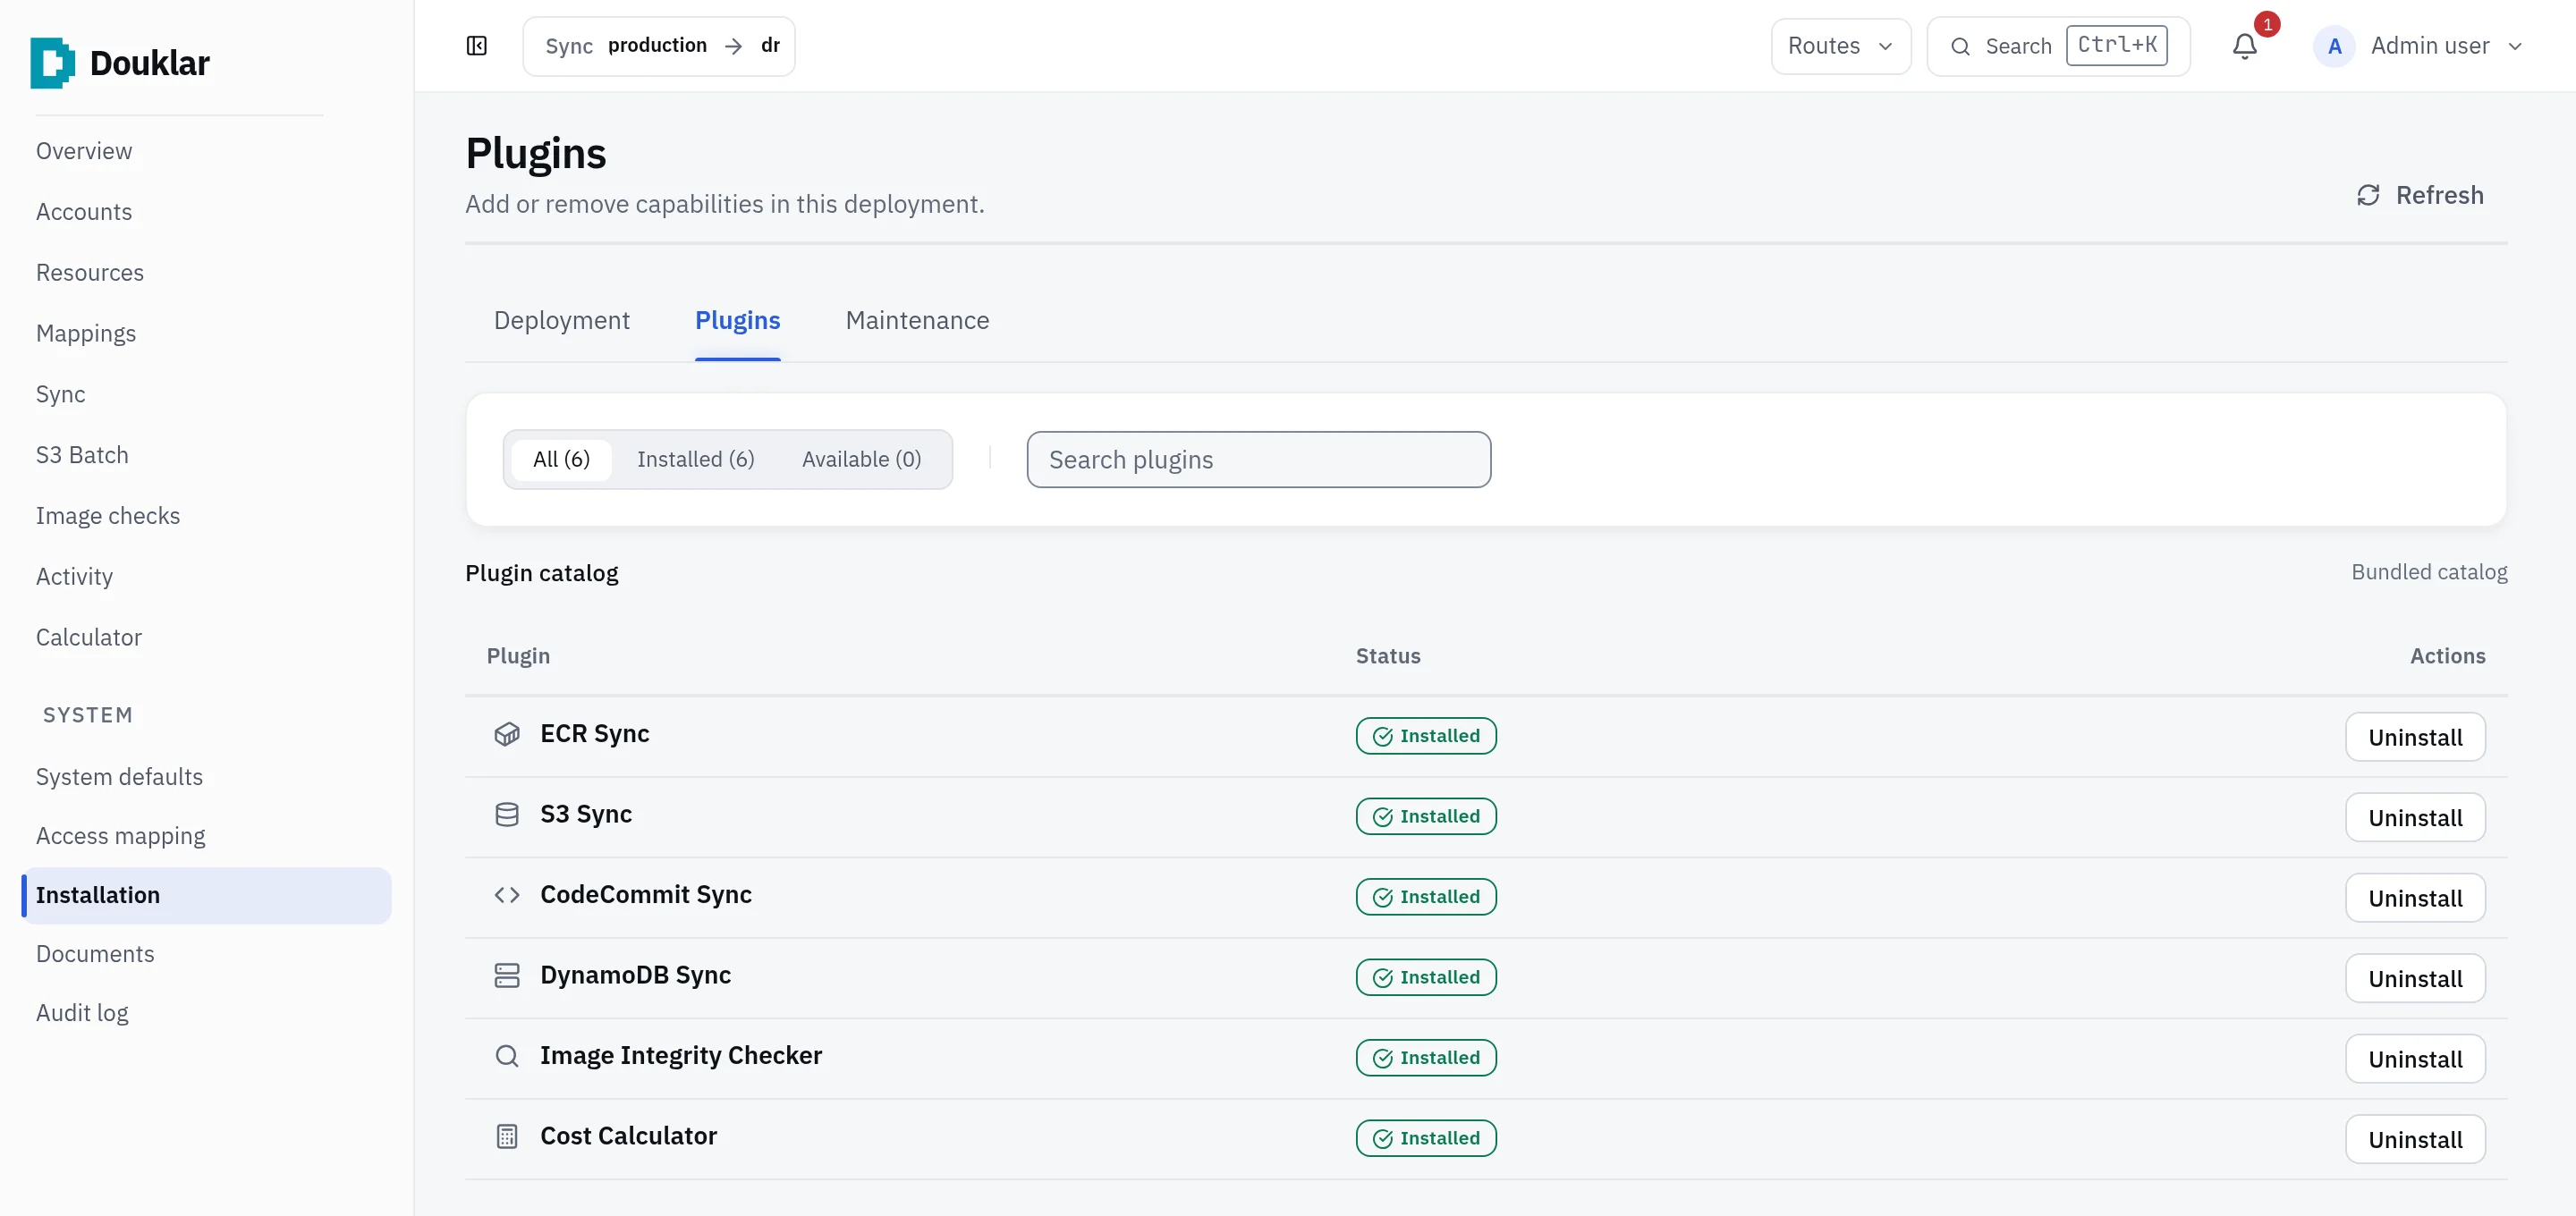Open Documents in the sidebar
This screenshot has height=1216, width=2576.
click(x=95, y=954)
